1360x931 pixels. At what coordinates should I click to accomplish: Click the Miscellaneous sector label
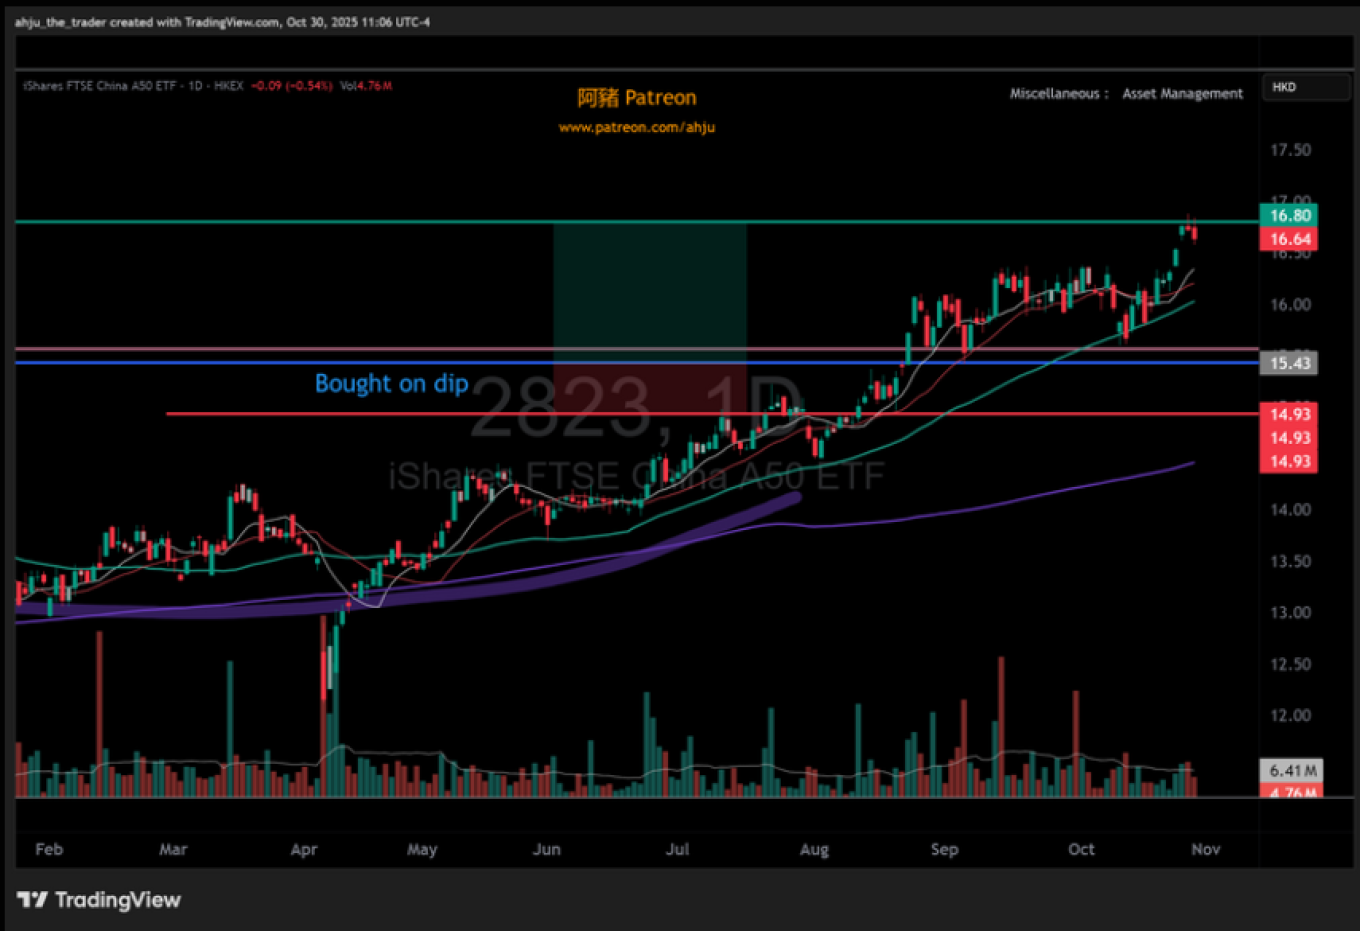[1054, 93]
